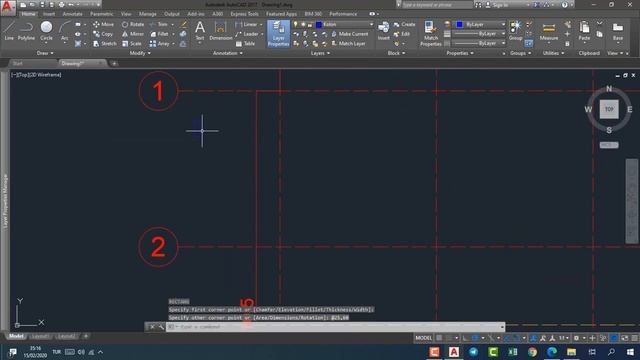Open Windows Start menu
This screenshot has width=640, height=360.
pos(630,352)
